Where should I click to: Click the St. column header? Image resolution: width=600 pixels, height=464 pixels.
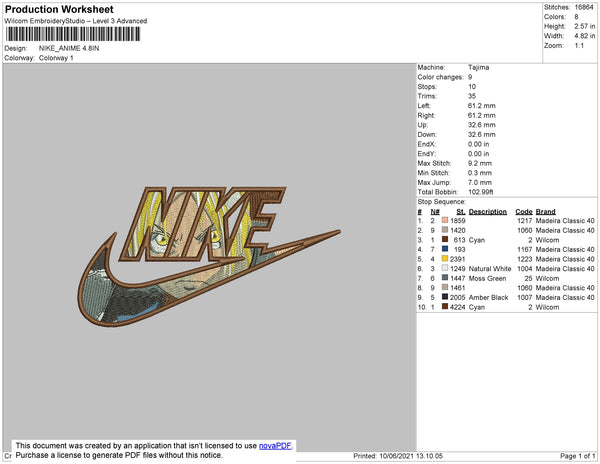pyautogui.click(x=461, y=212)
